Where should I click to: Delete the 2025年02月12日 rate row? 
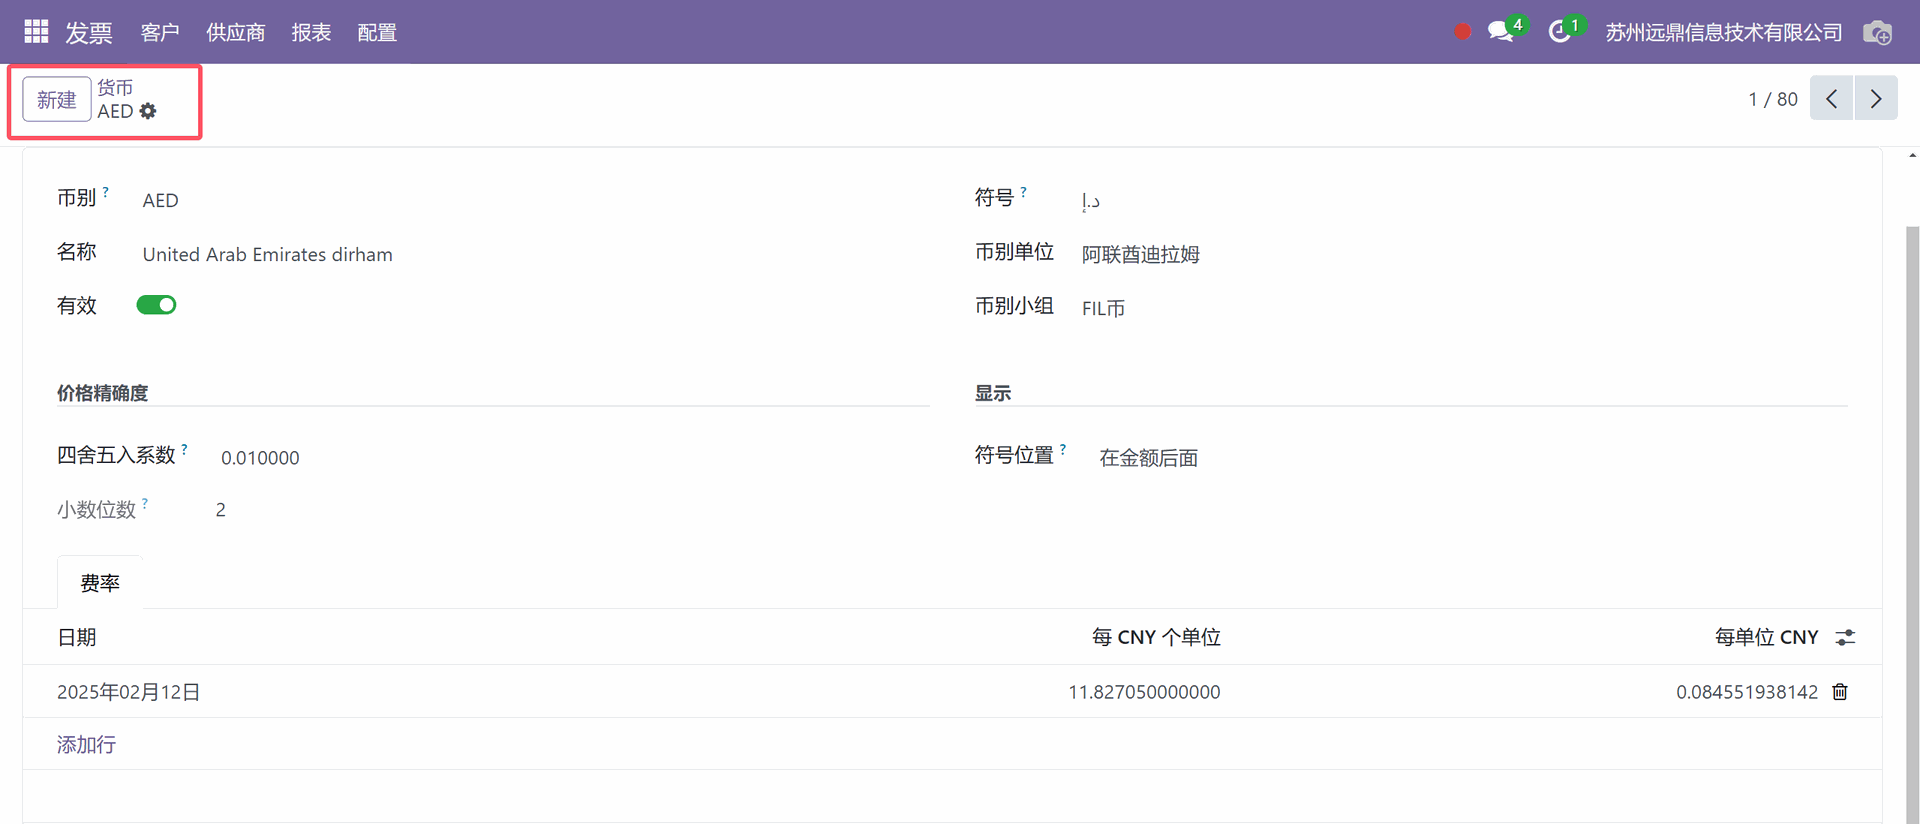1840,692
